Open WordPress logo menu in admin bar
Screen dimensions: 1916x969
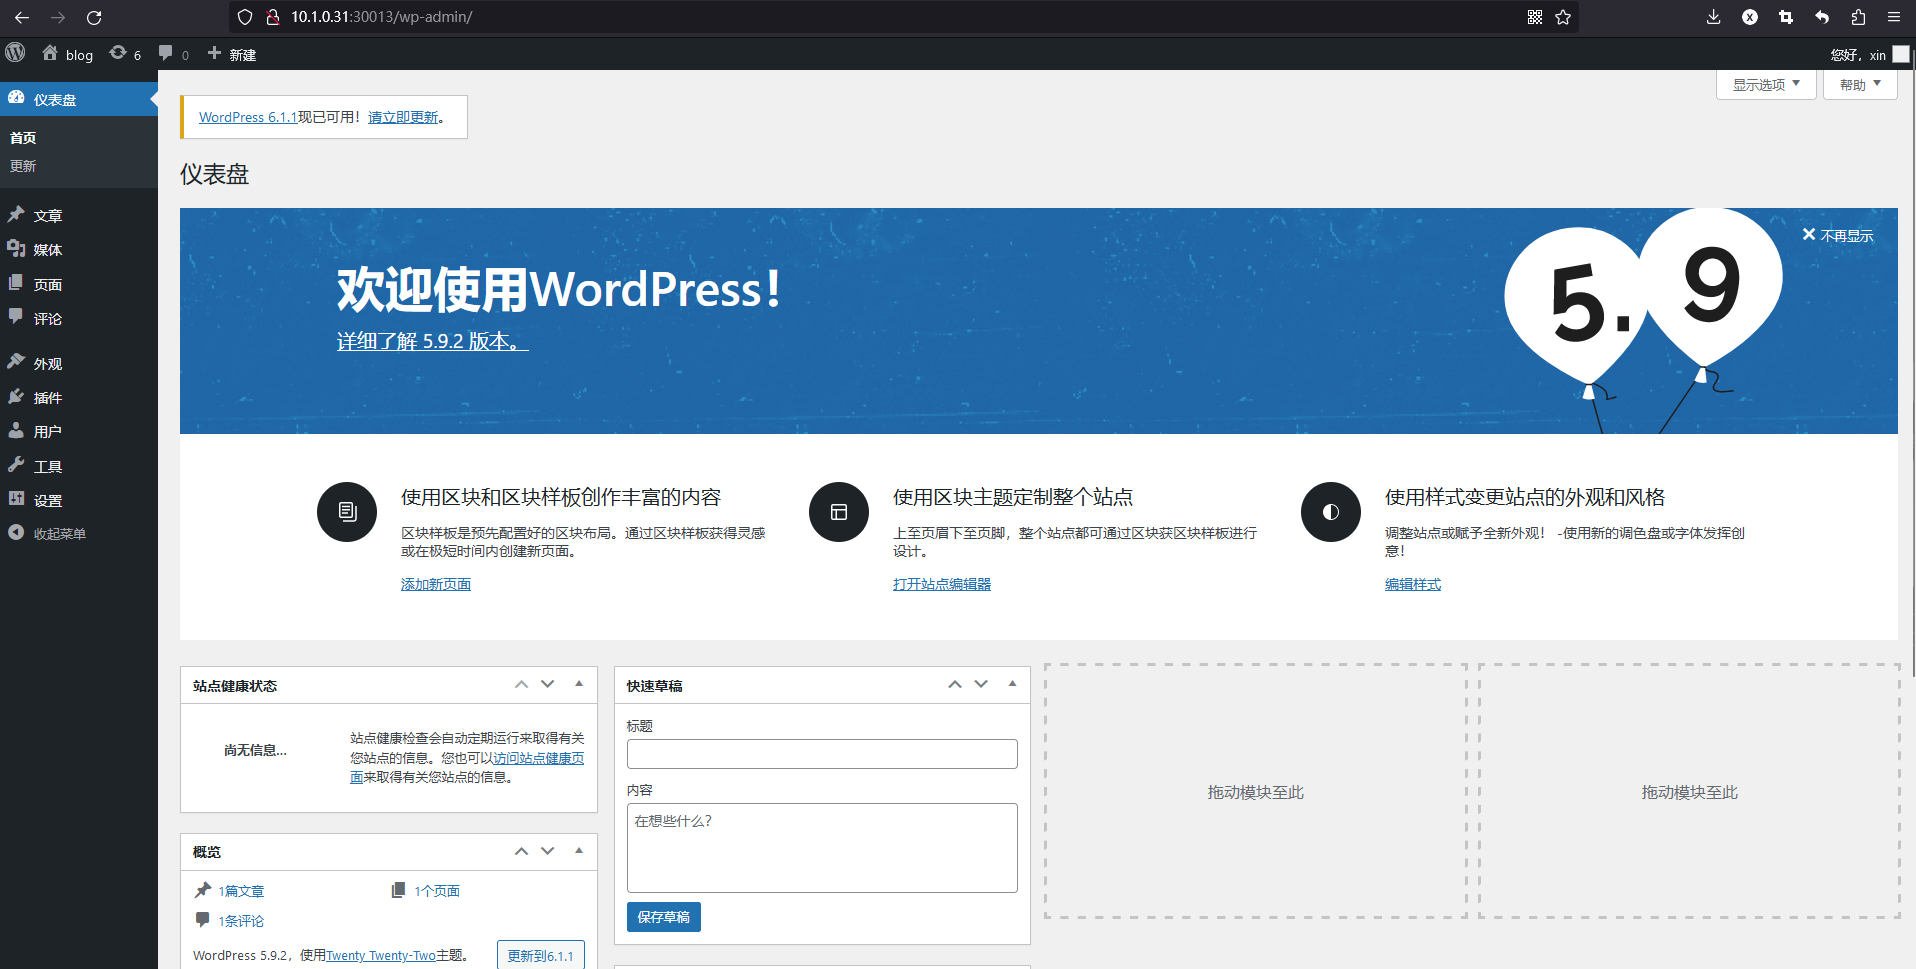point(15,53)
